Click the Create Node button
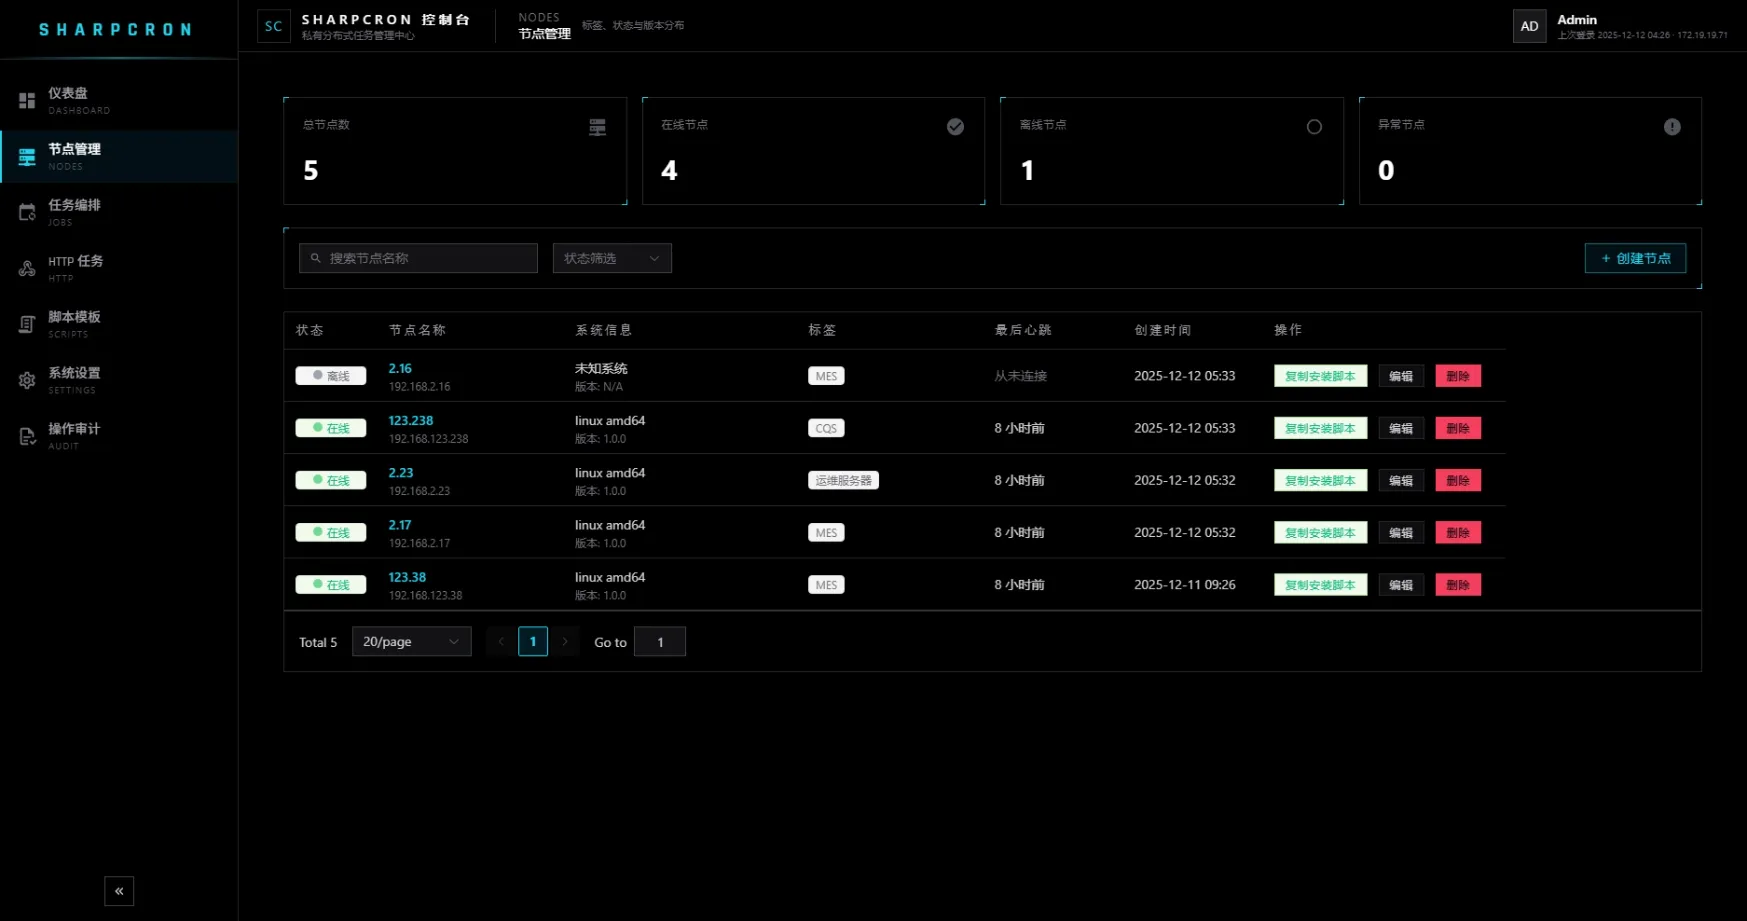 (1635, 258)
